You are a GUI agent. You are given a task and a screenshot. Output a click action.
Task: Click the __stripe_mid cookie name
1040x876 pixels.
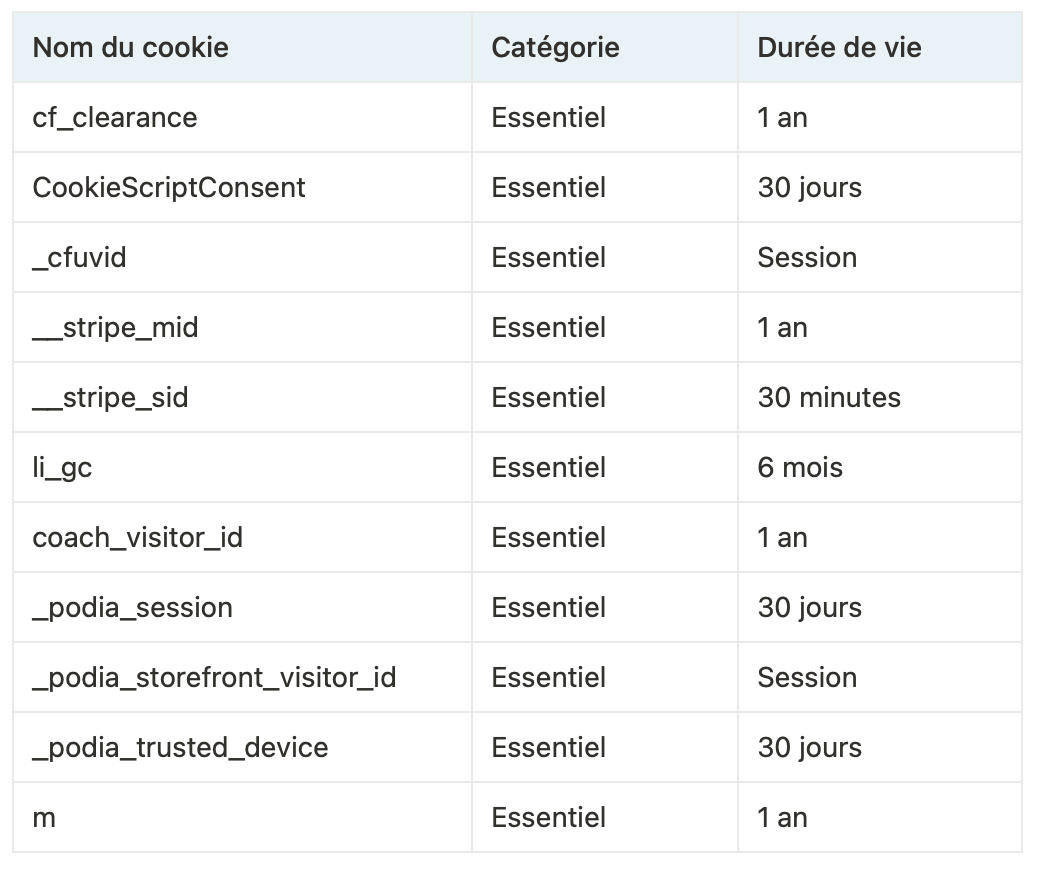115,327
